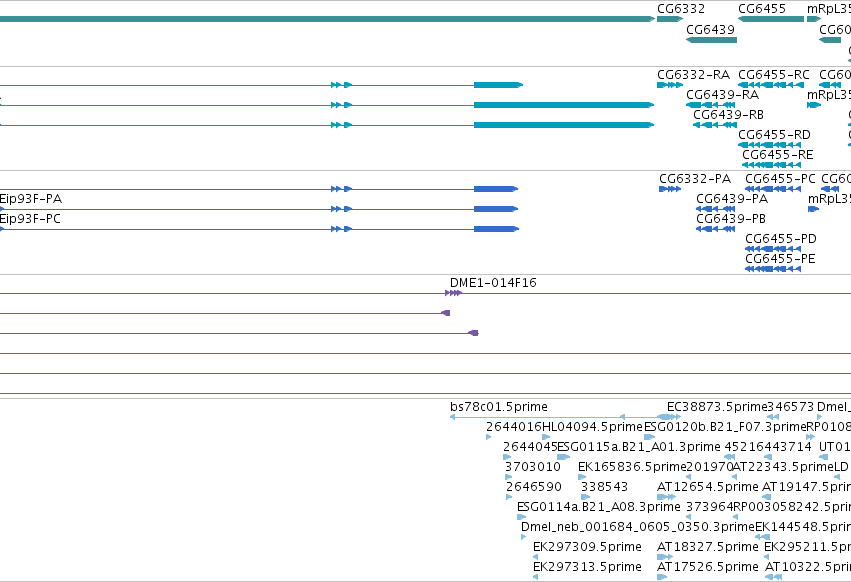This screenshot has width=851, height=582.
Task: Select the 3703010 EST label
Action: click(x=533, y=467)
